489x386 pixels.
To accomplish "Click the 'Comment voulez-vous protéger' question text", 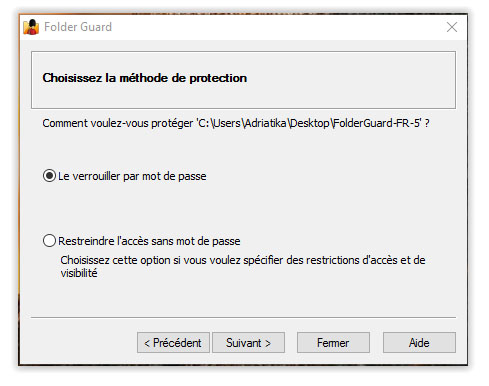I will coord(118,123).
